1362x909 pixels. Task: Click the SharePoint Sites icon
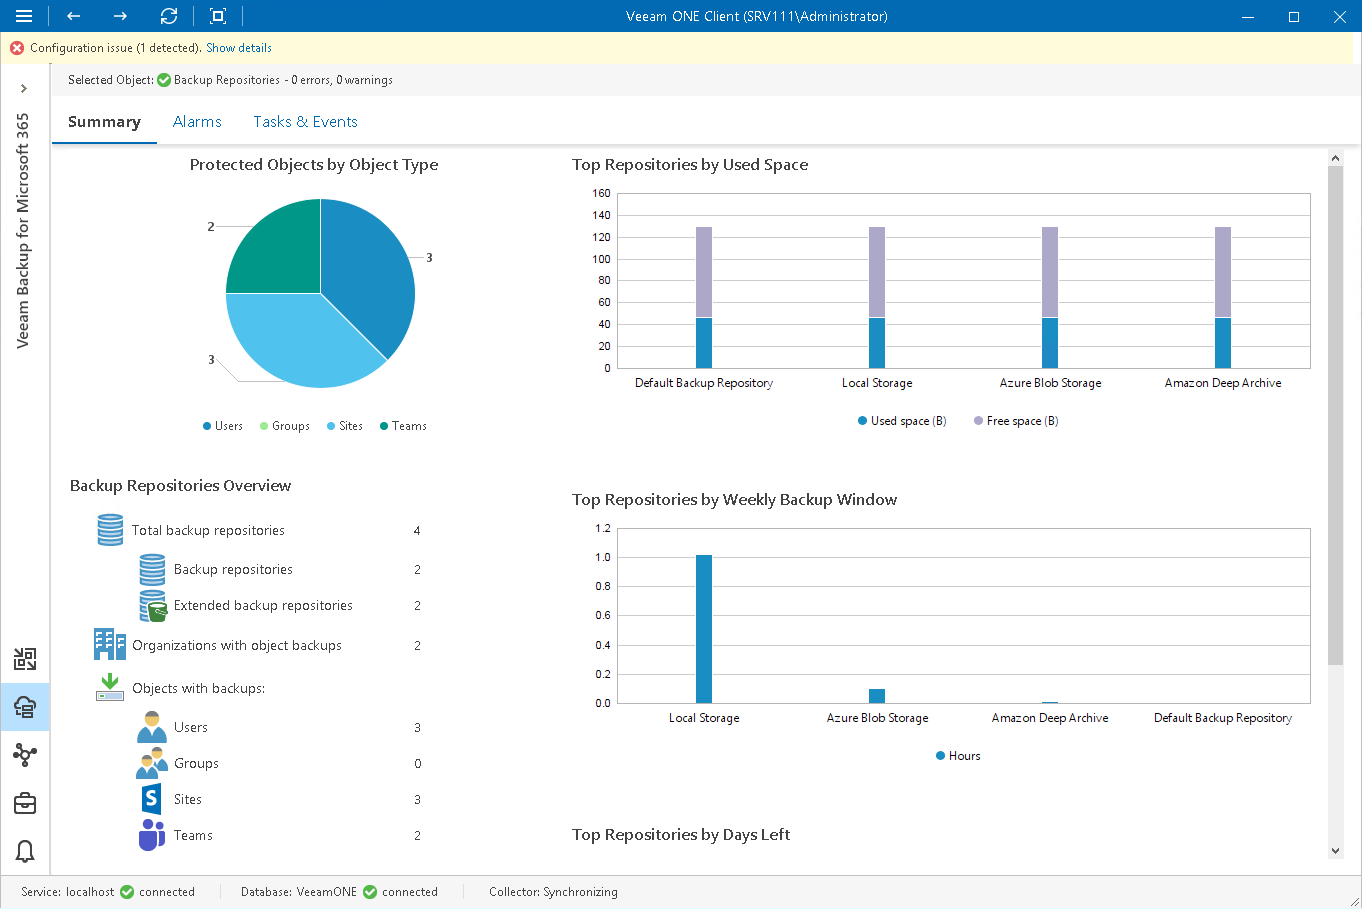[x=151, y=799]
